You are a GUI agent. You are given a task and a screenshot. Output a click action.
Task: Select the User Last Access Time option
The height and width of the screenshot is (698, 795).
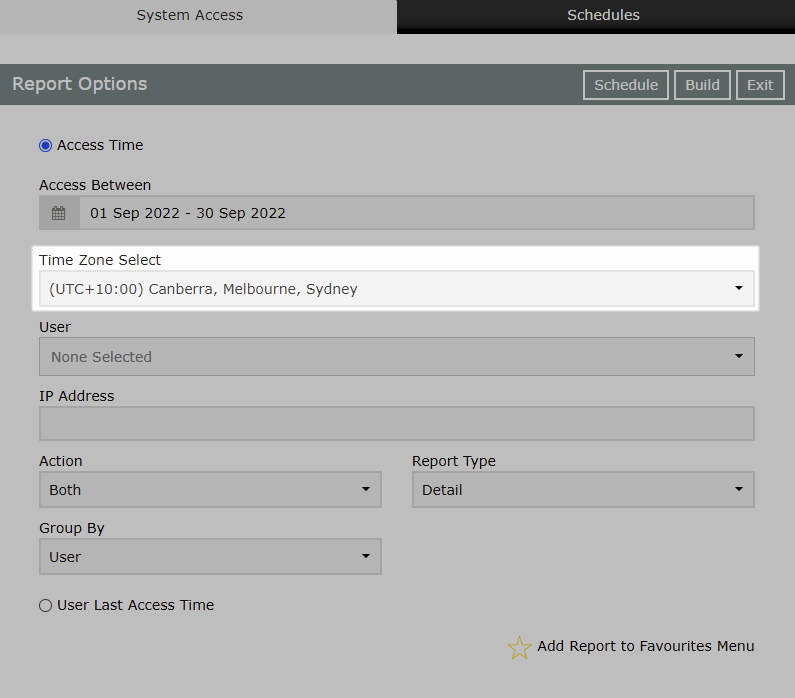click(x=46, y=605)
